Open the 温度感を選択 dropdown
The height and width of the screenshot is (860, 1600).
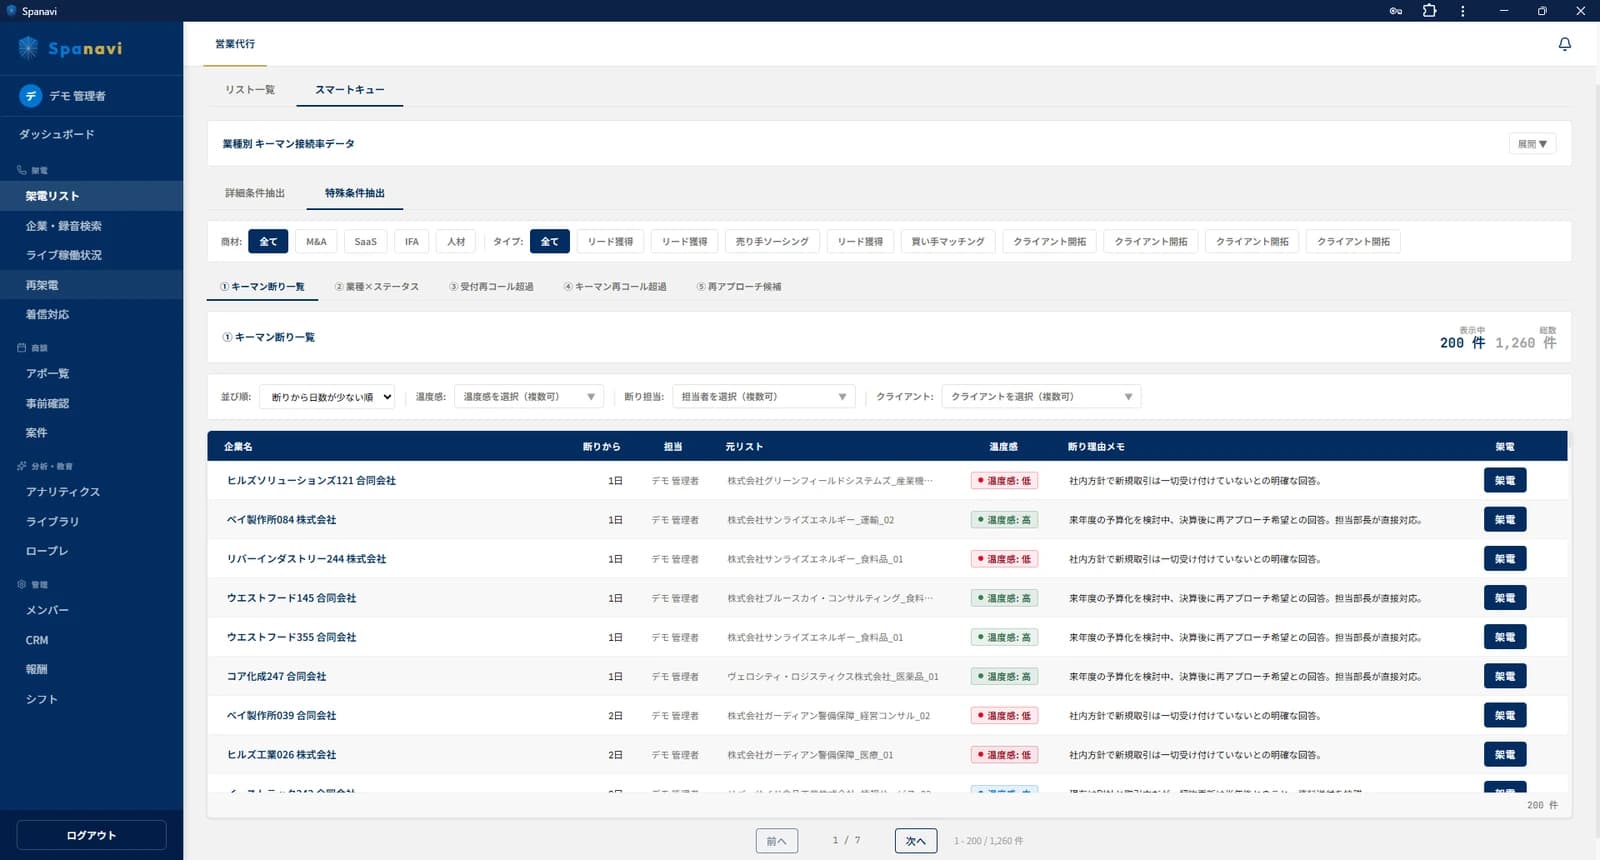point(529,397)
